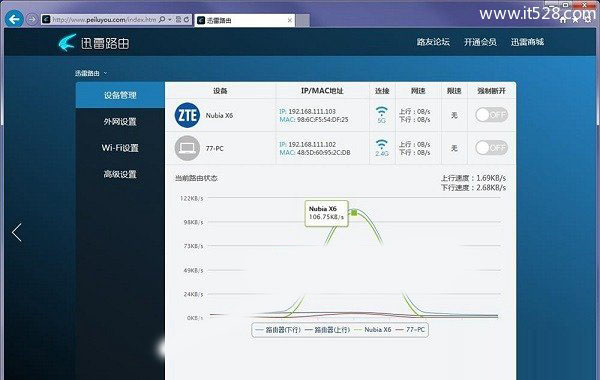Click the 上行速度：1.69KB/s readout
Viewport: 600px width, 380px height.
coord(473,178)
